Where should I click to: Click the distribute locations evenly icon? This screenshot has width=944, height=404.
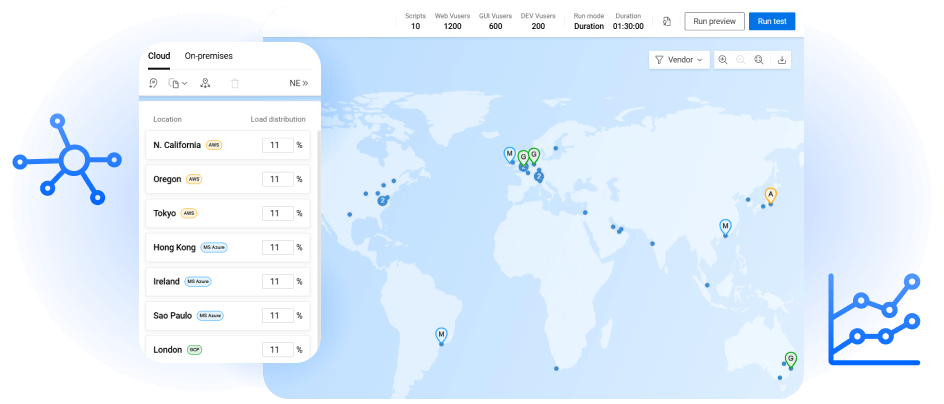click(205, 84)
